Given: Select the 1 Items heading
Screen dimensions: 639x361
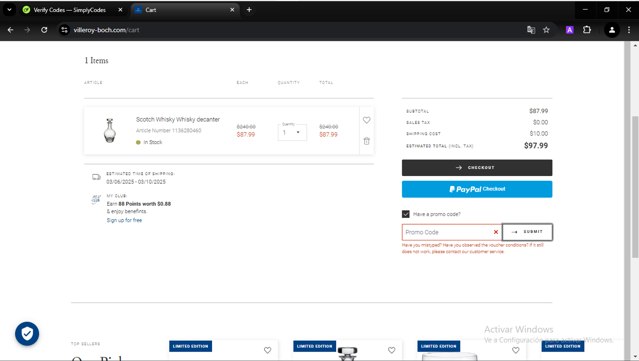Looking at the screenshot, I should pyautogui.click(x=97, y=60).
